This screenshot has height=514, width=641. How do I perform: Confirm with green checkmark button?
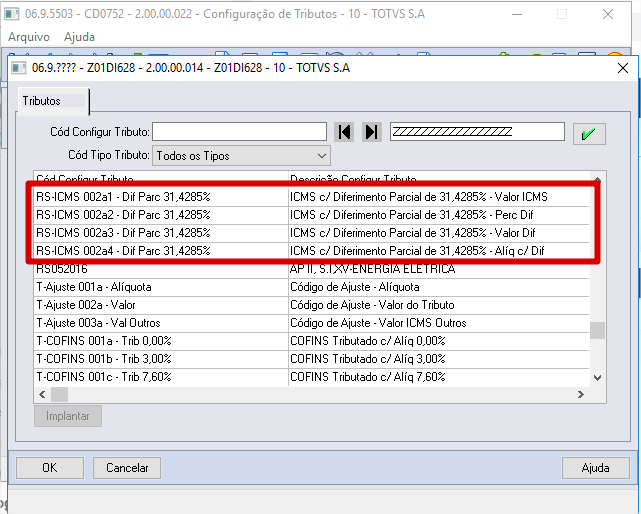tap(589, 134)
